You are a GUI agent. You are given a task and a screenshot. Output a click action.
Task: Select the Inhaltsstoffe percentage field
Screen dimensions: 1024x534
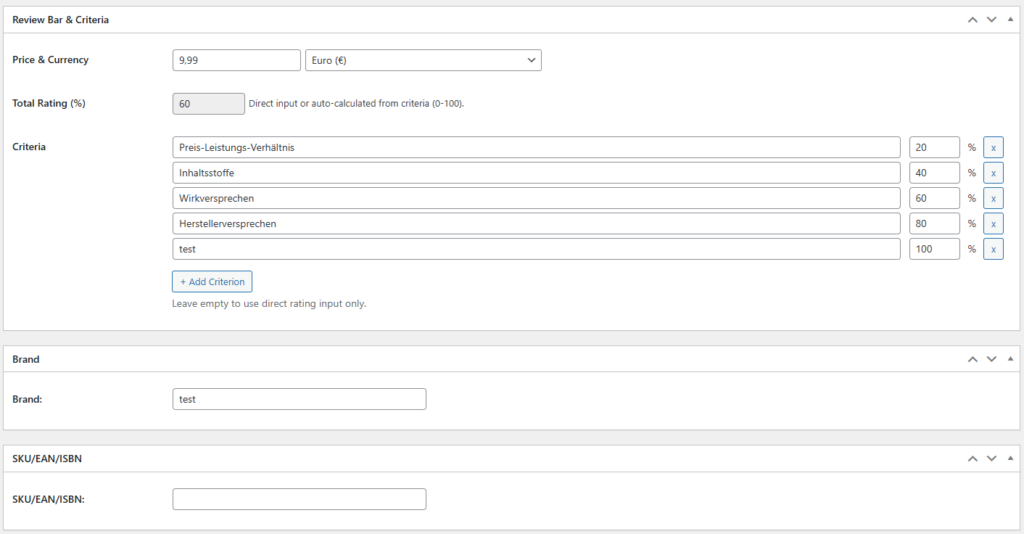point(934,173)
